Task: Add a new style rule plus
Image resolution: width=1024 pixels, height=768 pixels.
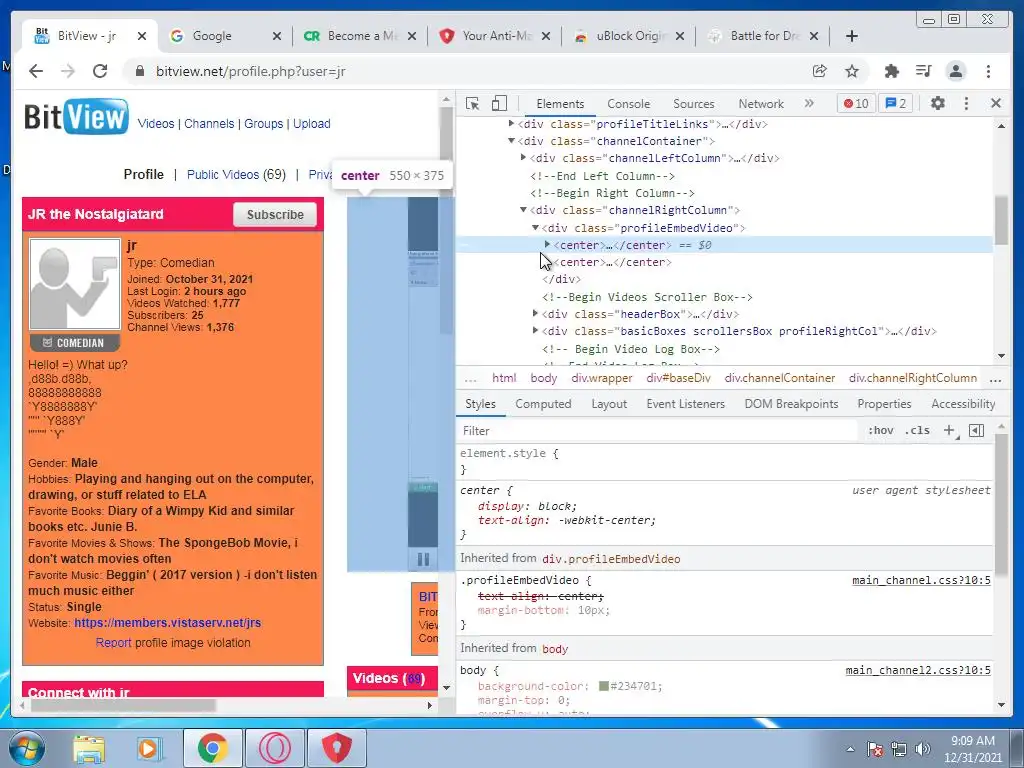Action: tap(949, 430)
